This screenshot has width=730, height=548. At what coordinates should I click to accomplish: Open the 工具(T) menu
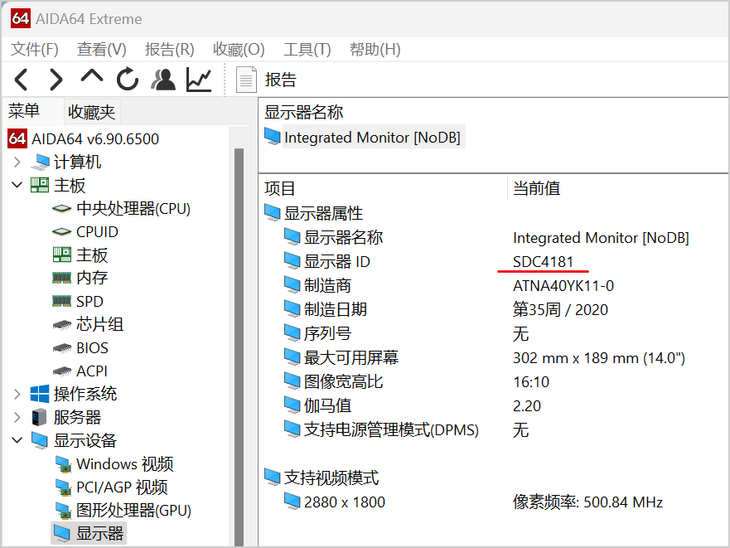click(307, 49)
